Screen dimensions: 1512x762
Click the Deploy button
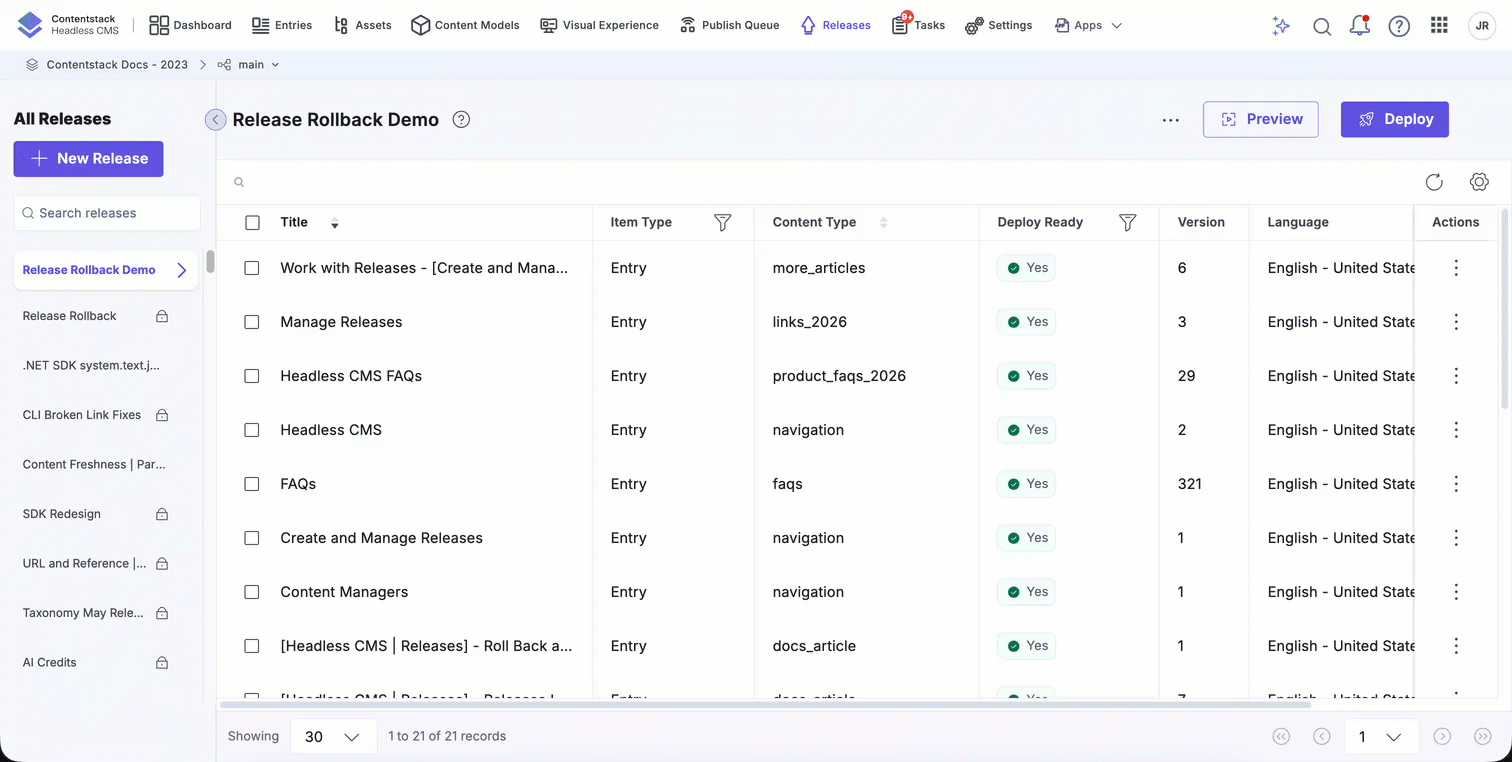(1395, 119)
